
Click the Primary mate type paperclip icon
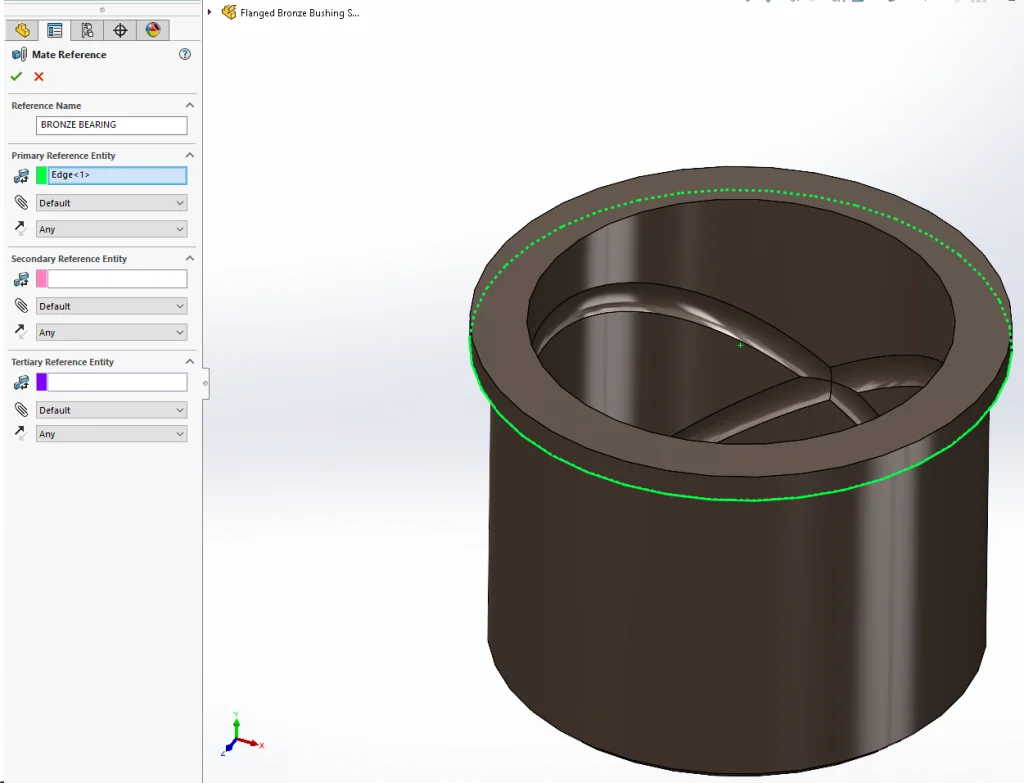(21, 203)
